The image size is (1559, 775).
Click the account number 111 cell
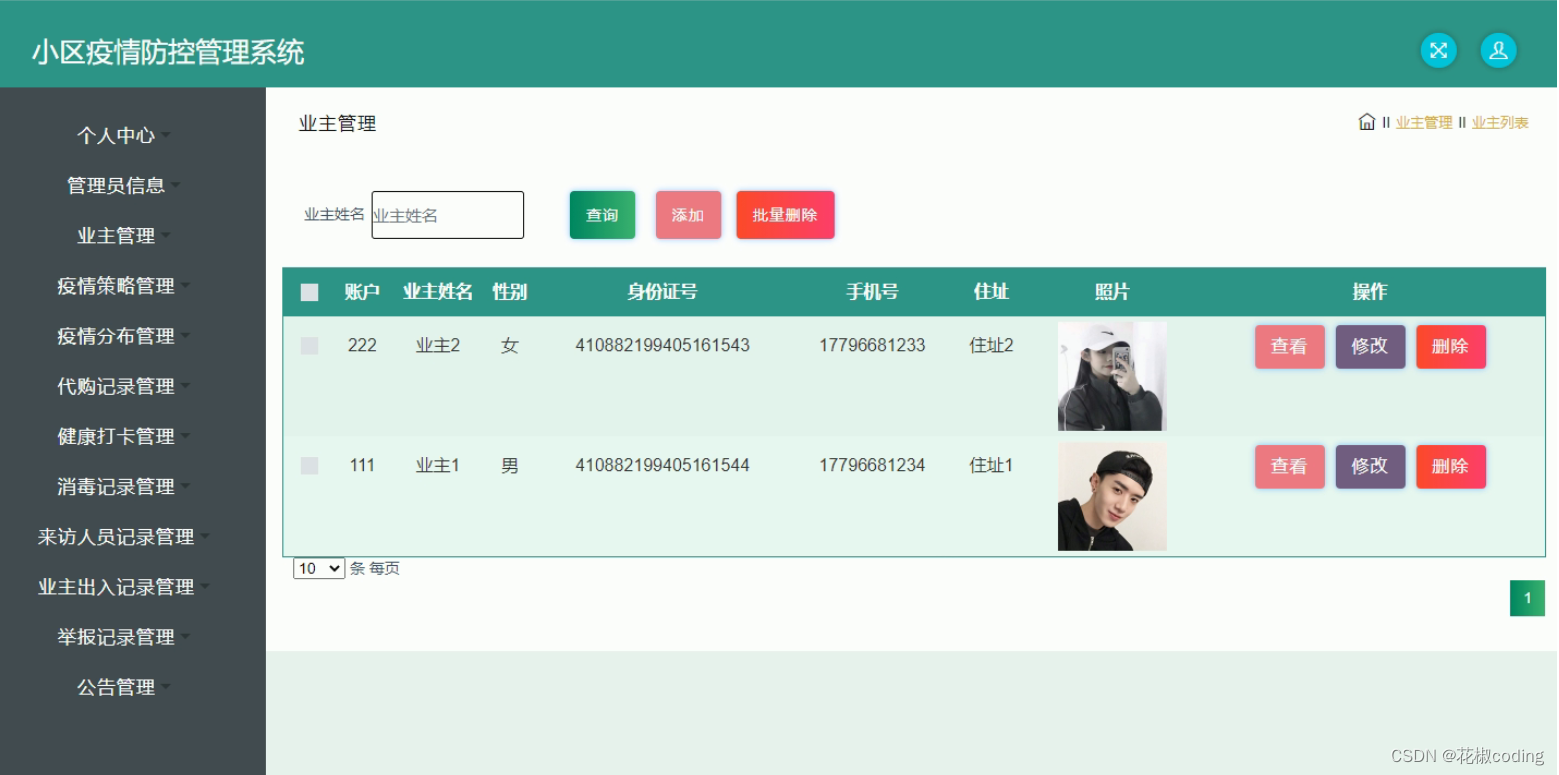362,465
